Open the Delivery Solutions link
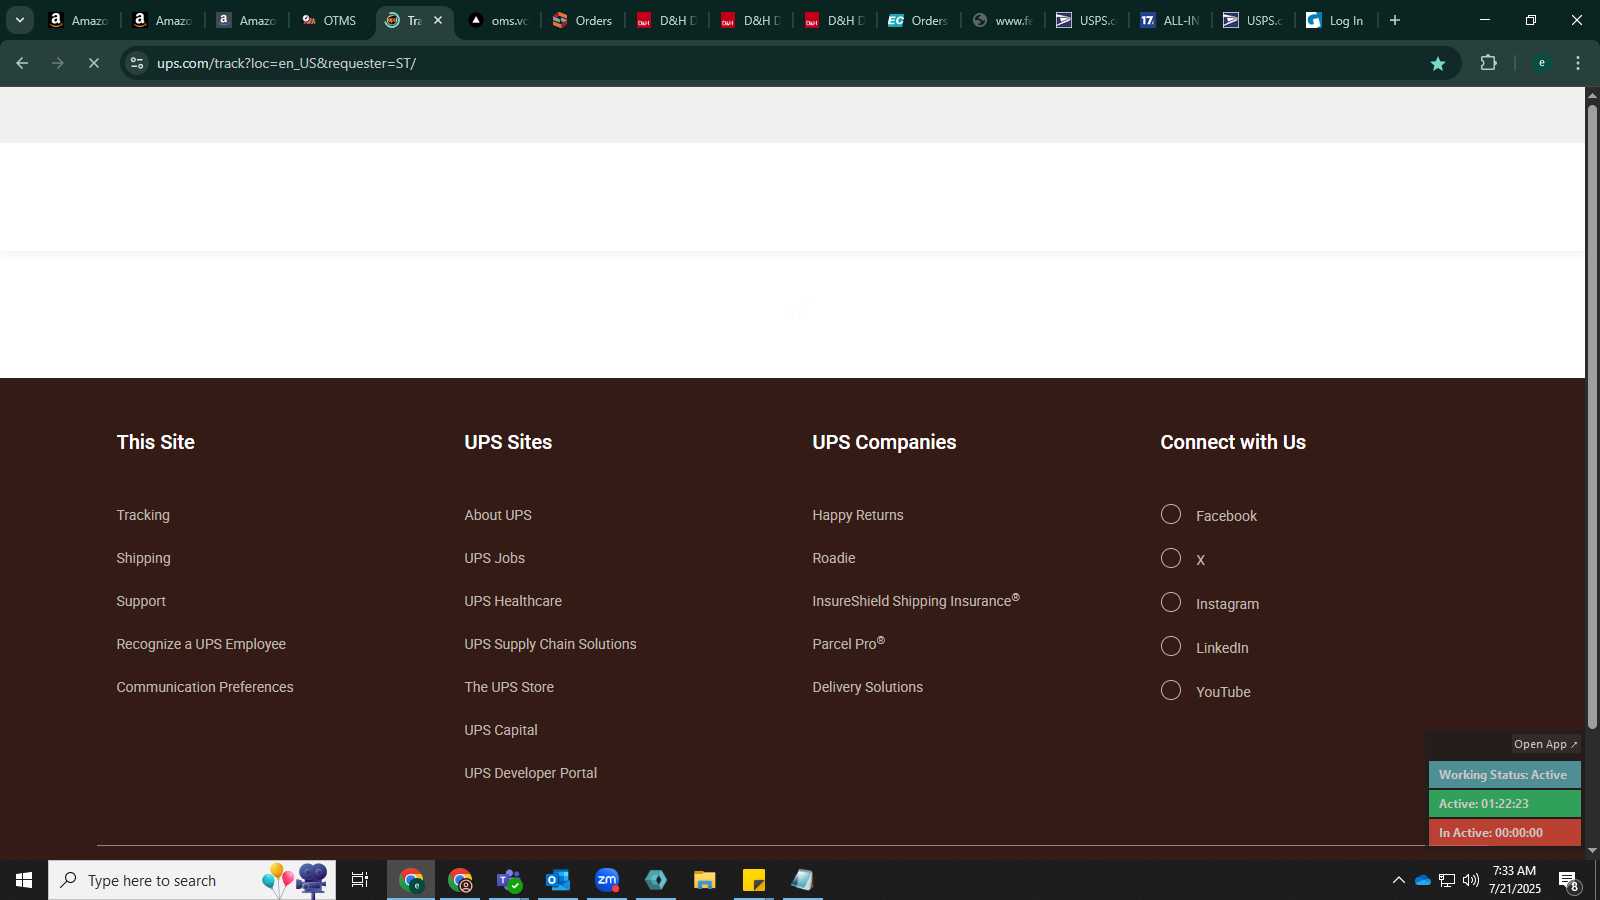 [x=868, y=687]
